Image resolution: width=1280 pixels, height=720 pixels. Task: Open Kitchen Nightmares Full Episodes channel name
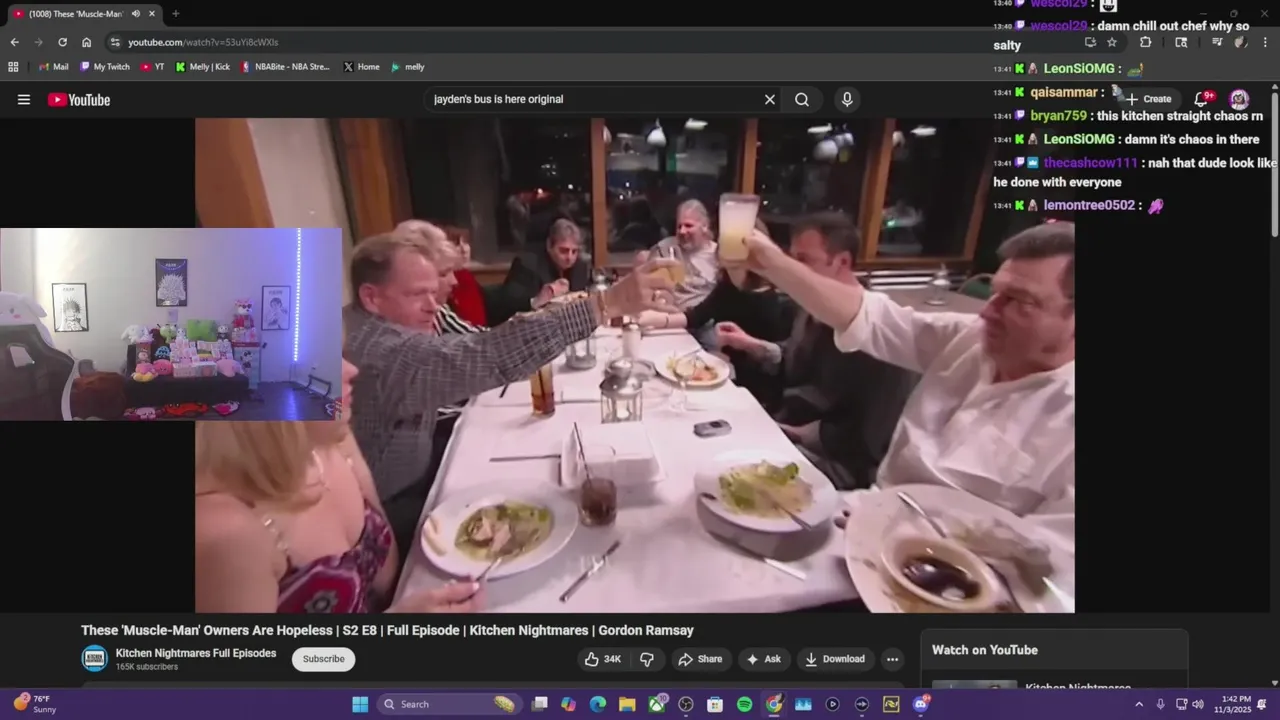[196, 653]
